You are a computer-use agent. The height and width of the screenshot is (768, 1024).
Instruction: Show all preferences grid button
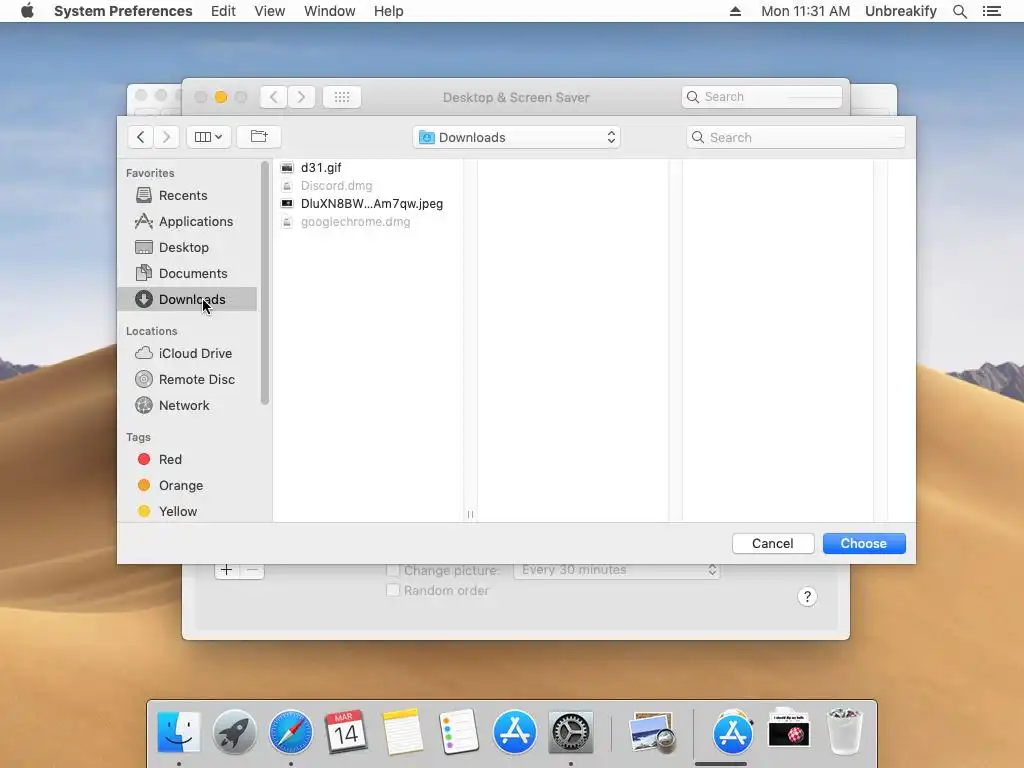pyautogui.click(x=342, y=97)
